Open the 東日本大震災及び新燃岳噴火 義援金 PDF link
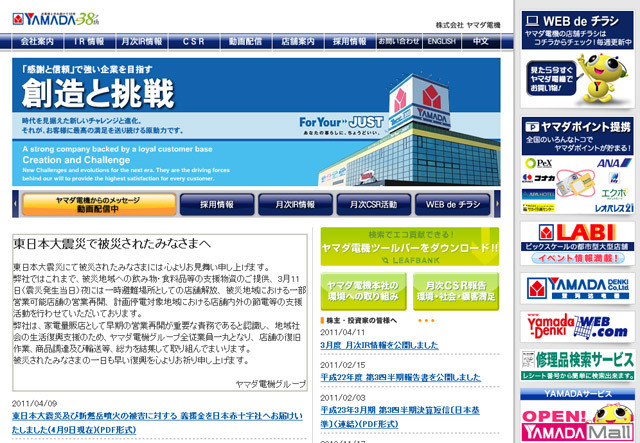 157,423
